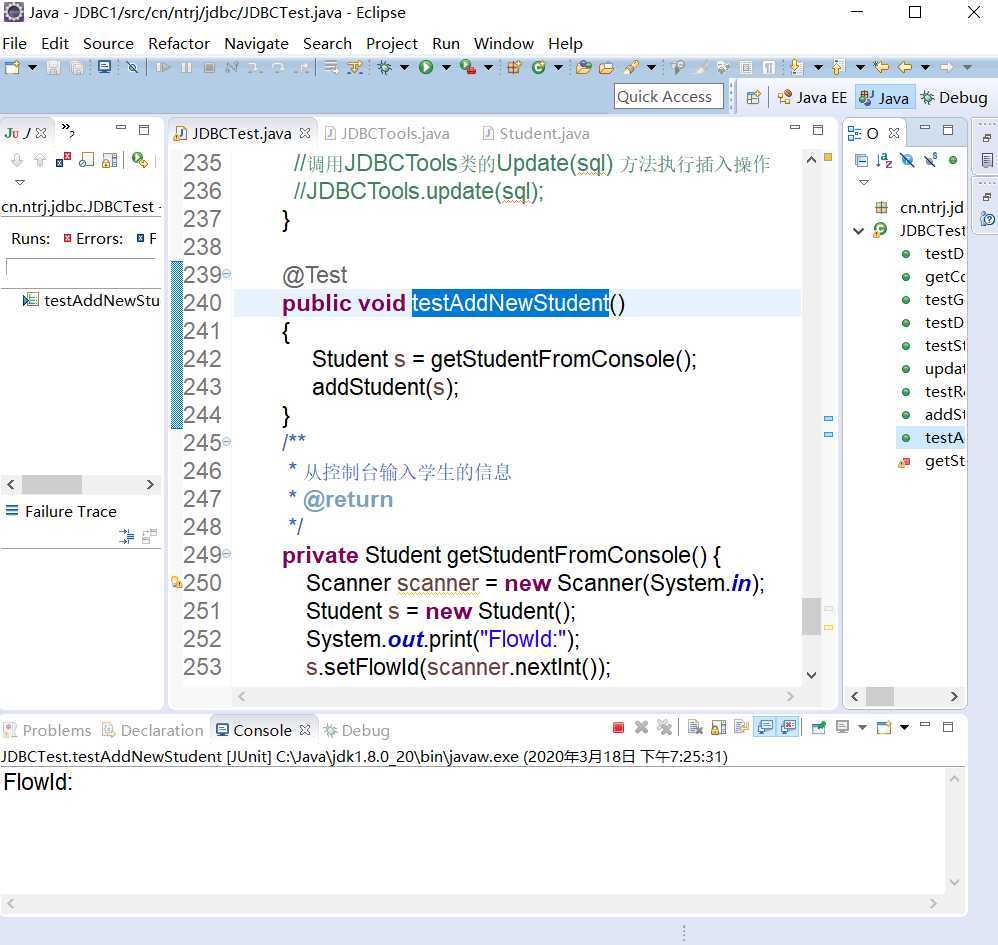Toggle Hide Static members in Outline toolbar
Image resolution: width=998 pixels, height=945 pixels.
click(931, 160)
